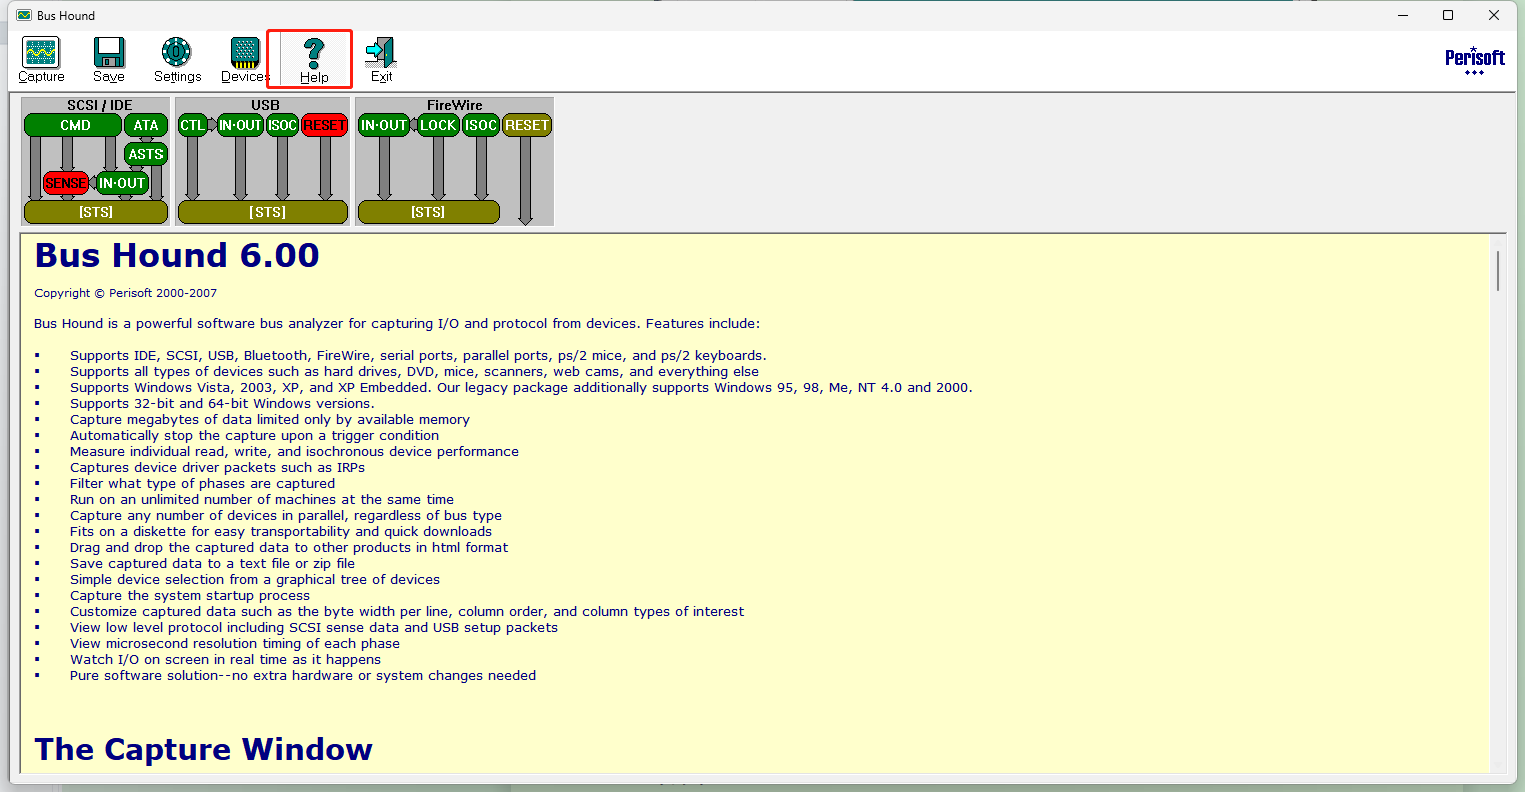Toggle the ASTS phase
1525x792 pixels.
(146, 154)
